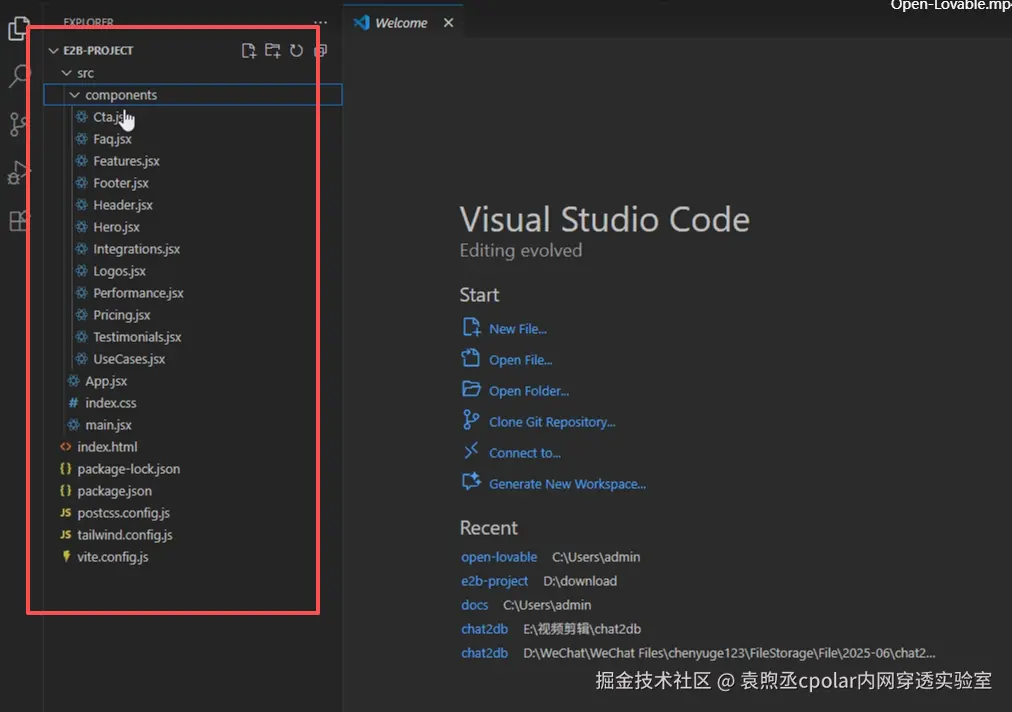This screenshot has width=1012, height=712.
Task: Refresh the Explorer file tree
Action: pos(296,51)
